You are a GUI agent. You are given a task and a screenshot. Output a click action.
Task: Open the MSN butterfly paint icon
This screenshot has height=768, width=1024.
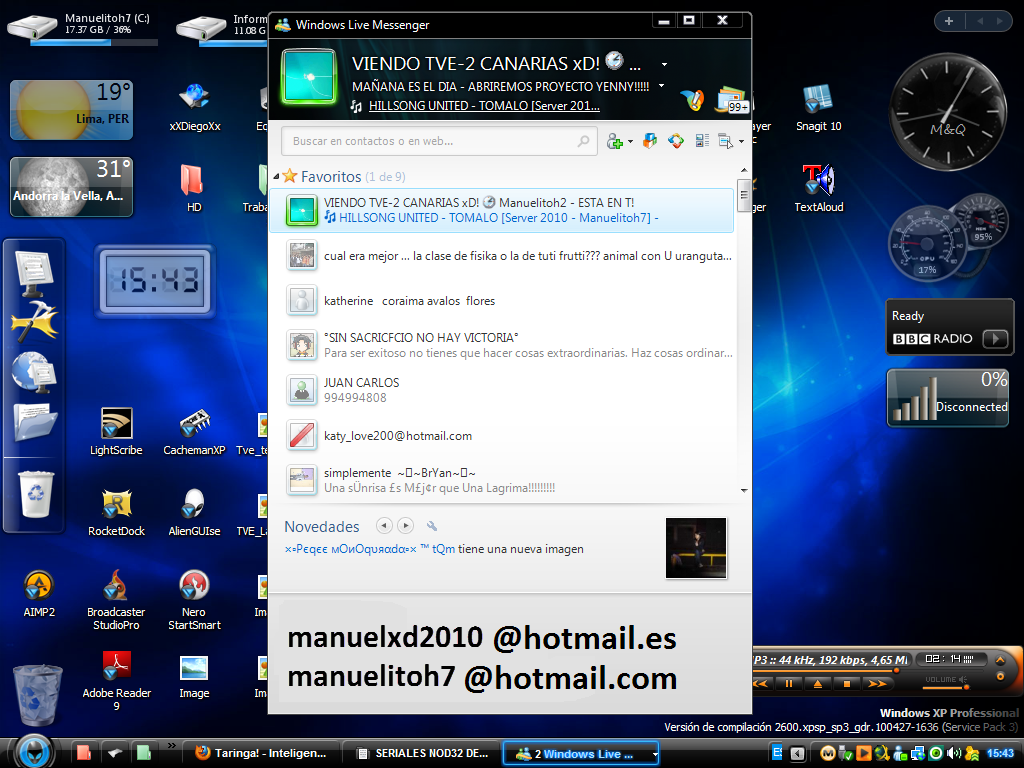692,100
